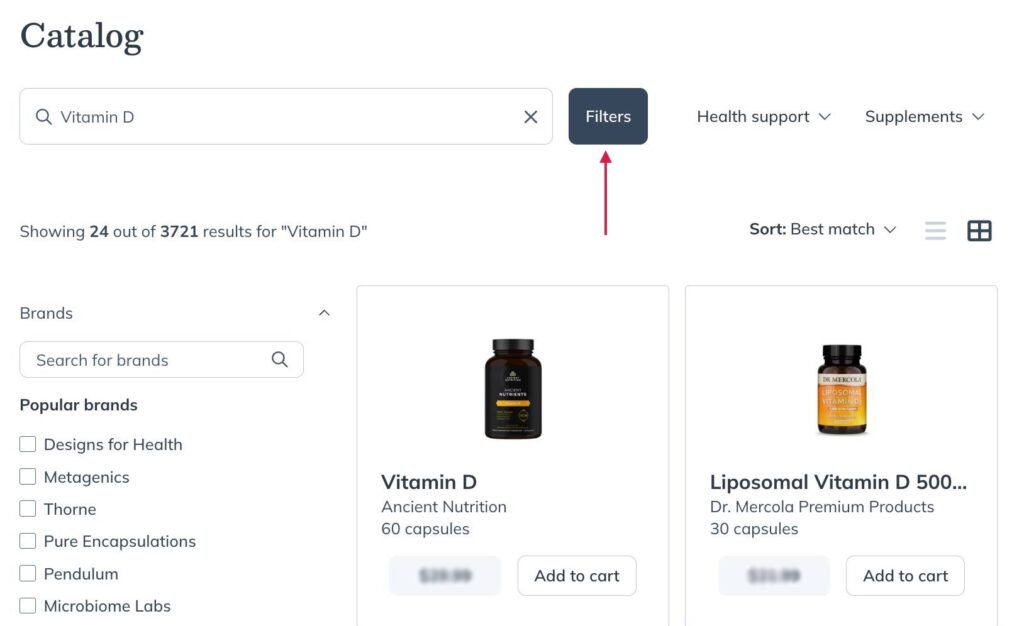Filter by Microbiome Labs brand
This screenshot has width=1024, height=626.
[x=28, y=606]
